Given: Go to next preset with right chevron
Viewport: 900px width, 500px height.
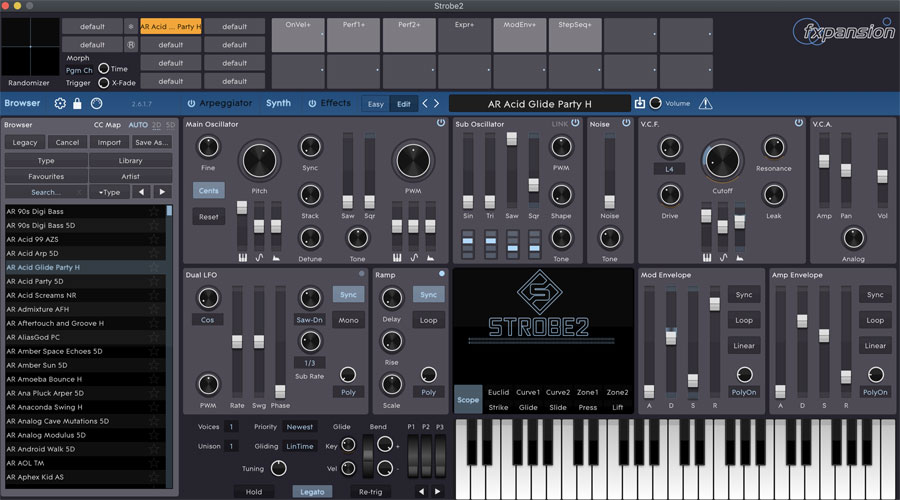Looking at the screenshot, I should (x=437, y=103).
